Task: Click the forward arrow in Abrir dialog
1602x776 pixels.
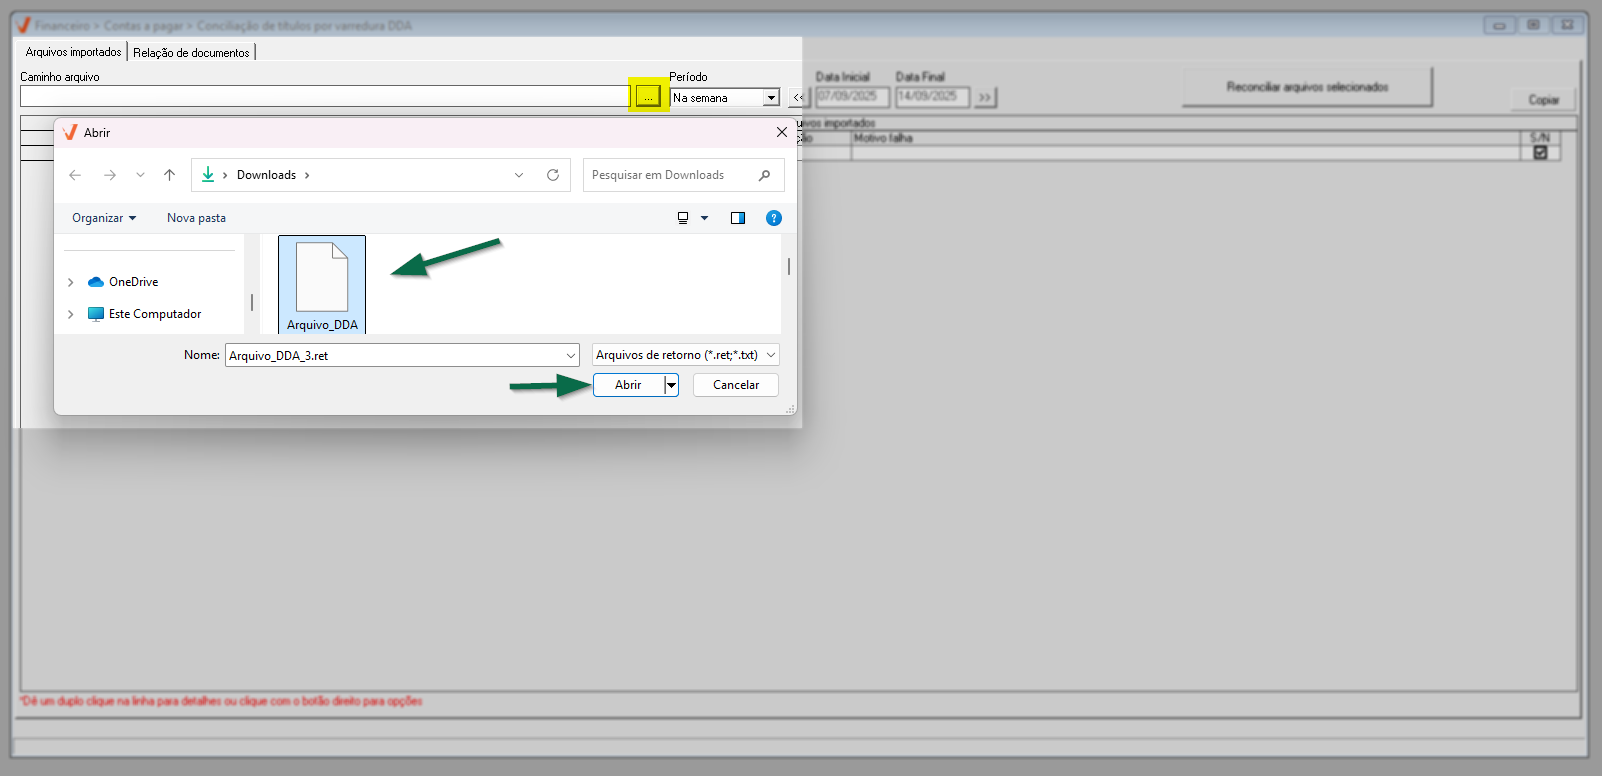Action: tap(110, 175)
